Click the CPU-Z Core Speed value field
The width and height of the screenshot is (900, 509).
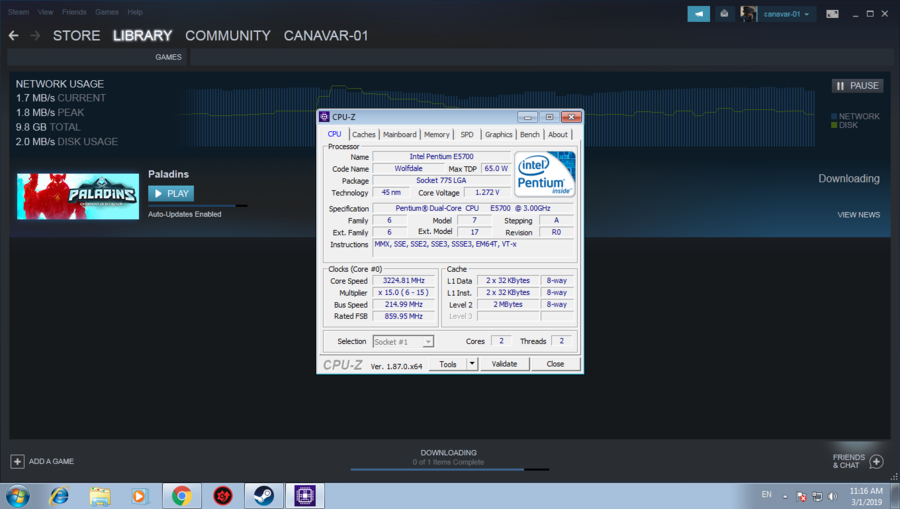(x=404, y=281)
